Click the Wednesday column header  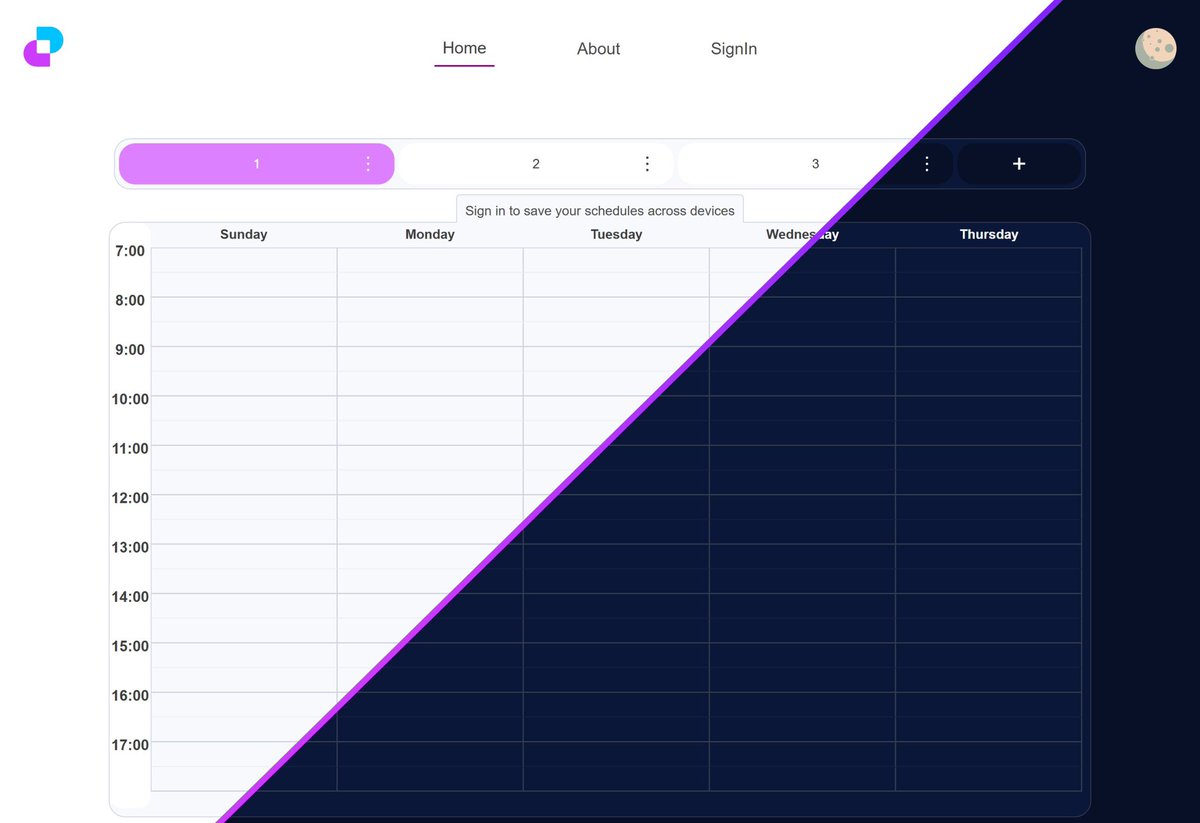802,234
